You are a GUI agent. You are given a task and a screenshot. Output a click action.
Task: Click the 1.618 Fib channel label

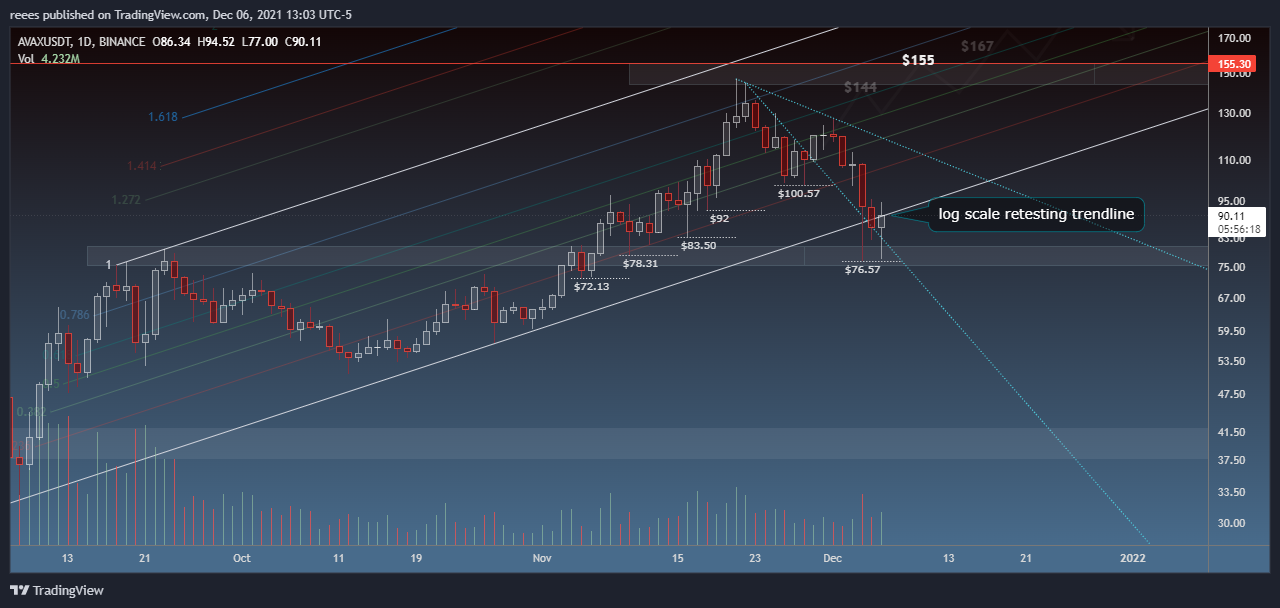[162, 117]
